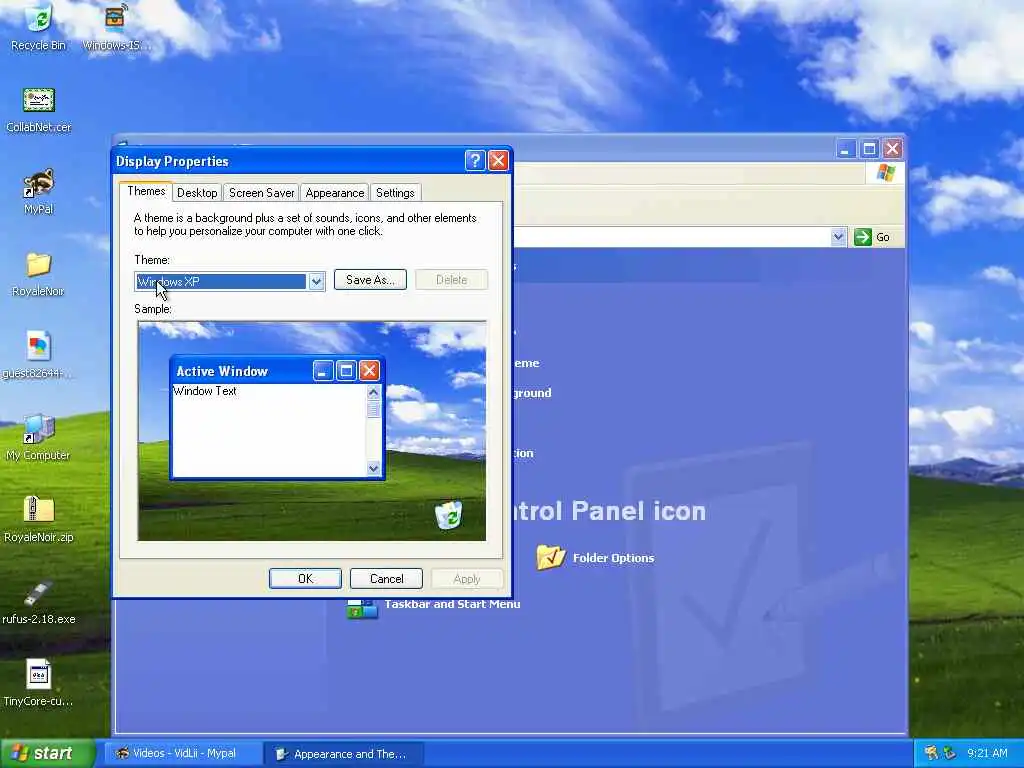Click the Taskbar and Start Menu icon
The height and width of the screenshot is (768, 1024).
pyautogui.click(x=362, y=609)
